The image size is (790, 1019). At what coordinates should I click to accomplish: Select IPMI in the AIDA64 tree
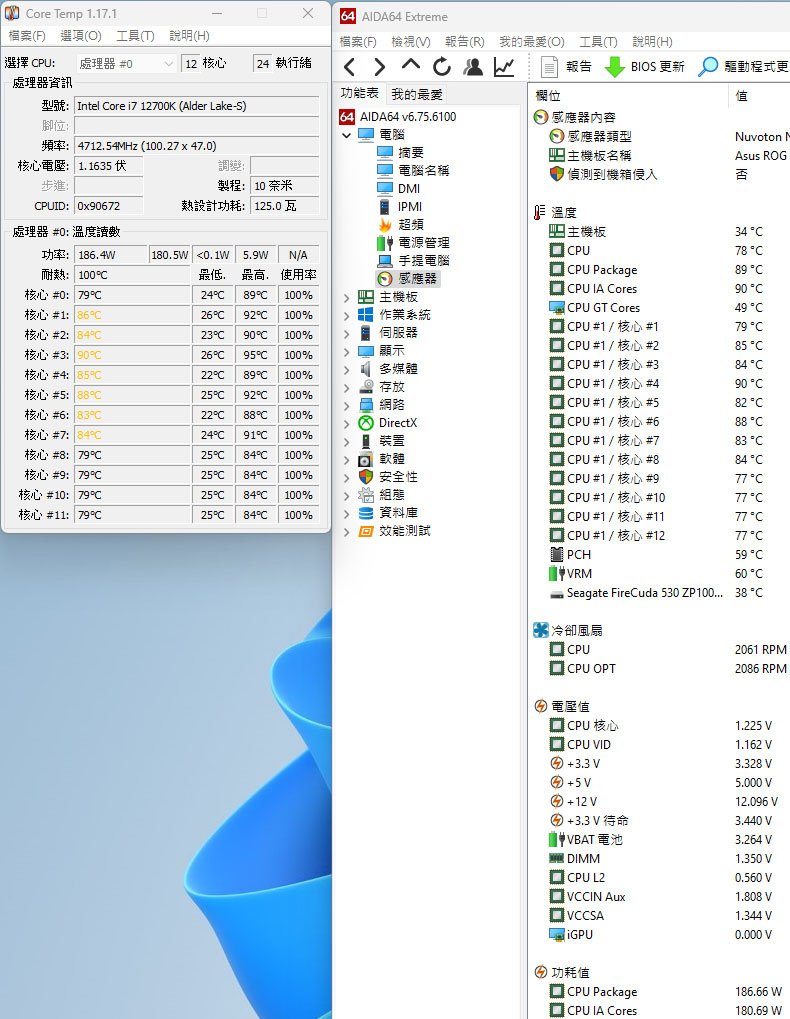(400, 207)
